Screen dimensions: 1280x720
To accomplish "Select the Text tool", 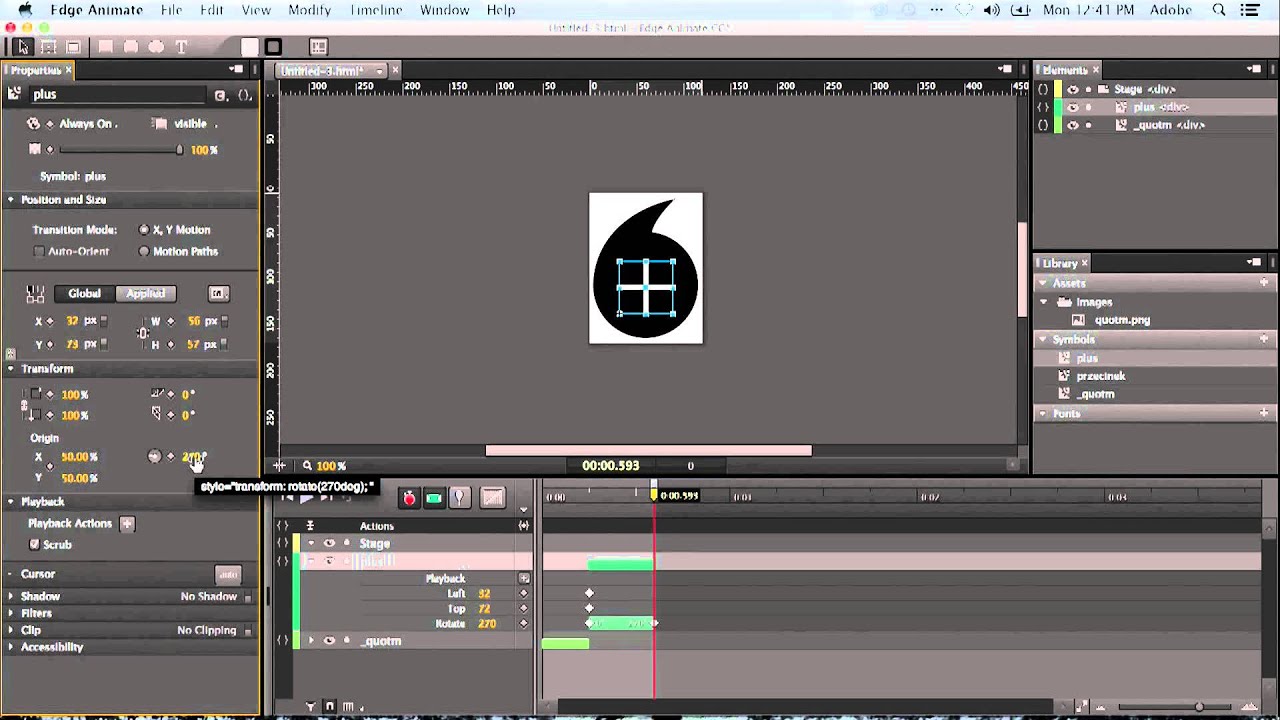I will pos(181,47).
